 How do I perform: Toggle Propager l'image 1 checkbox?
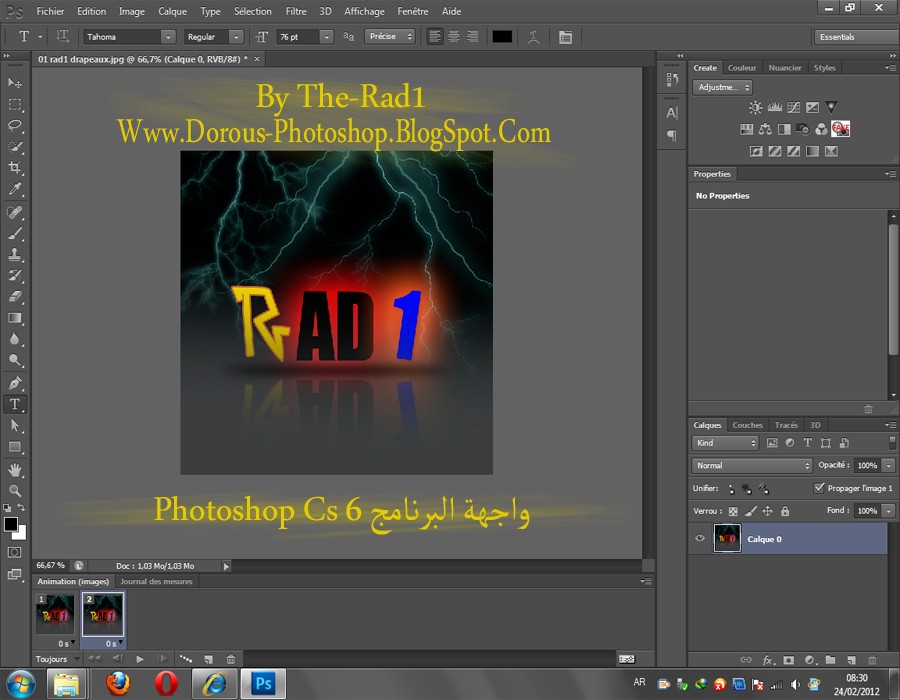tap(819, 488)
